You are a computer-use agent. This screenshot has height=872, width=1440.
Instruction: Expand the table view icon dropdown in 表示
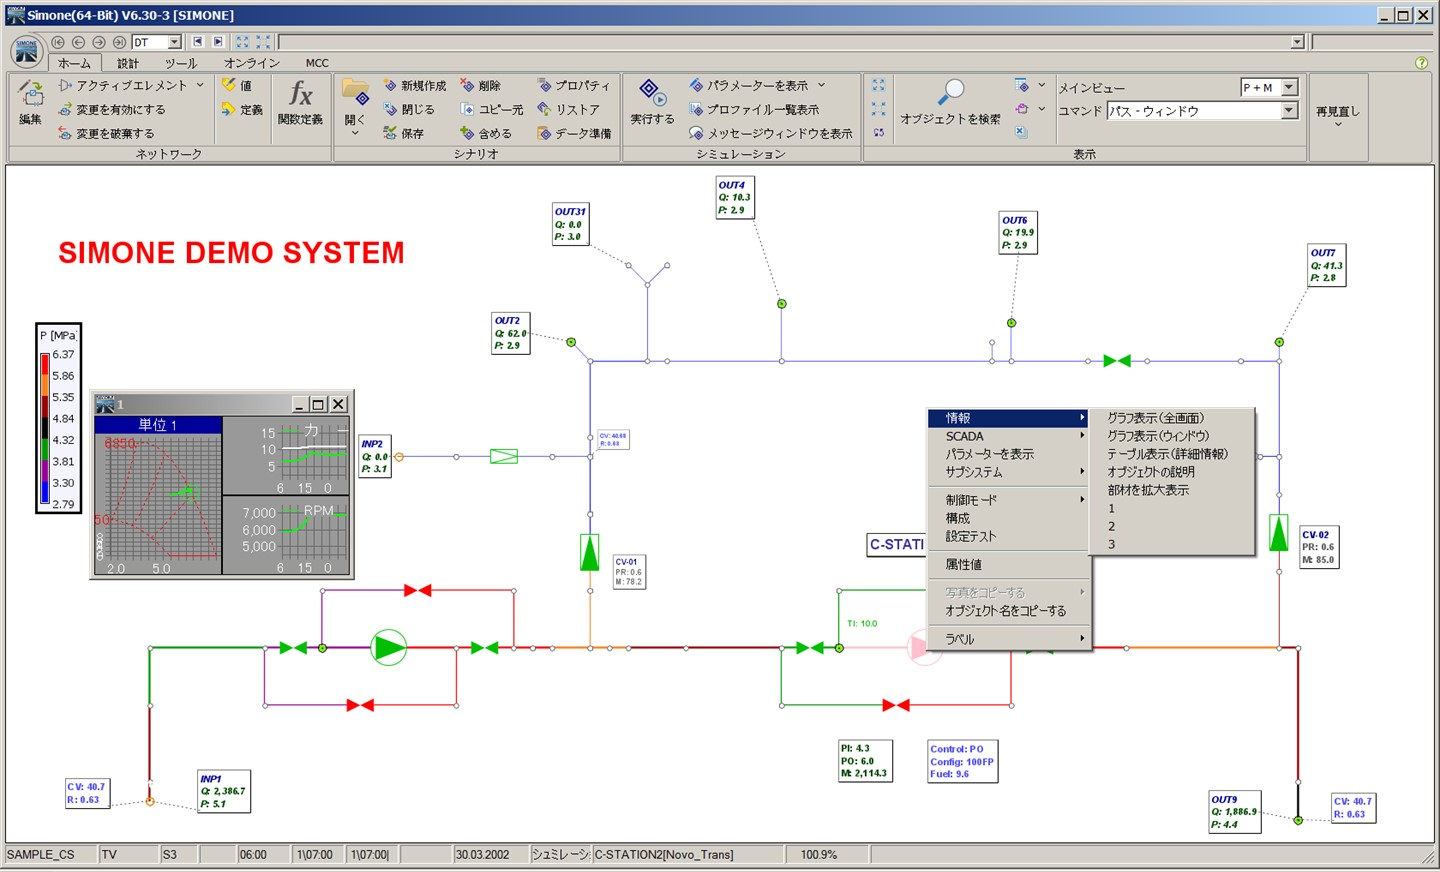click(x=1041, y=86)
